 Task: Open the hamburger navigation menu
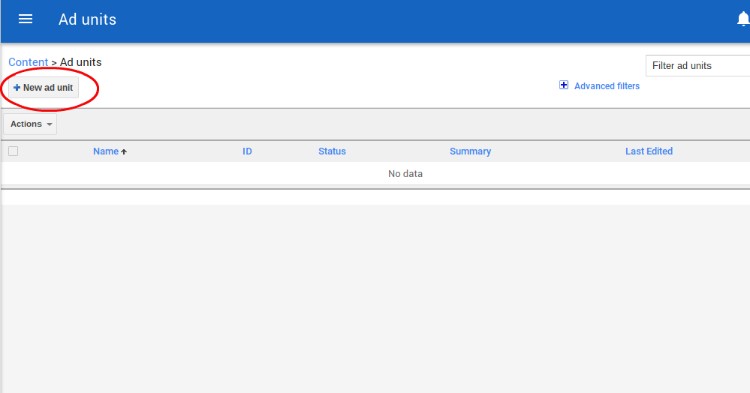[x=25, y=19]
